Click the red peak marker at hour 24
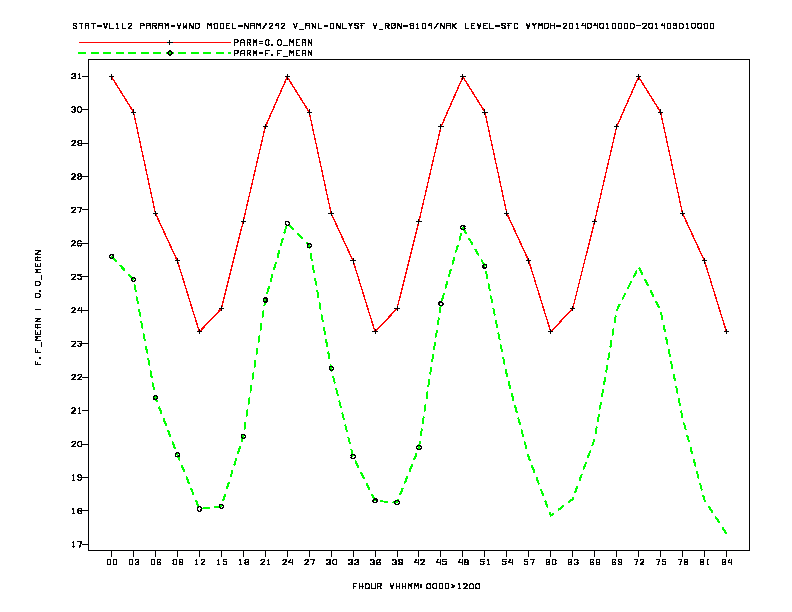This screenshot has width=792, height=612. coord(287,77)
